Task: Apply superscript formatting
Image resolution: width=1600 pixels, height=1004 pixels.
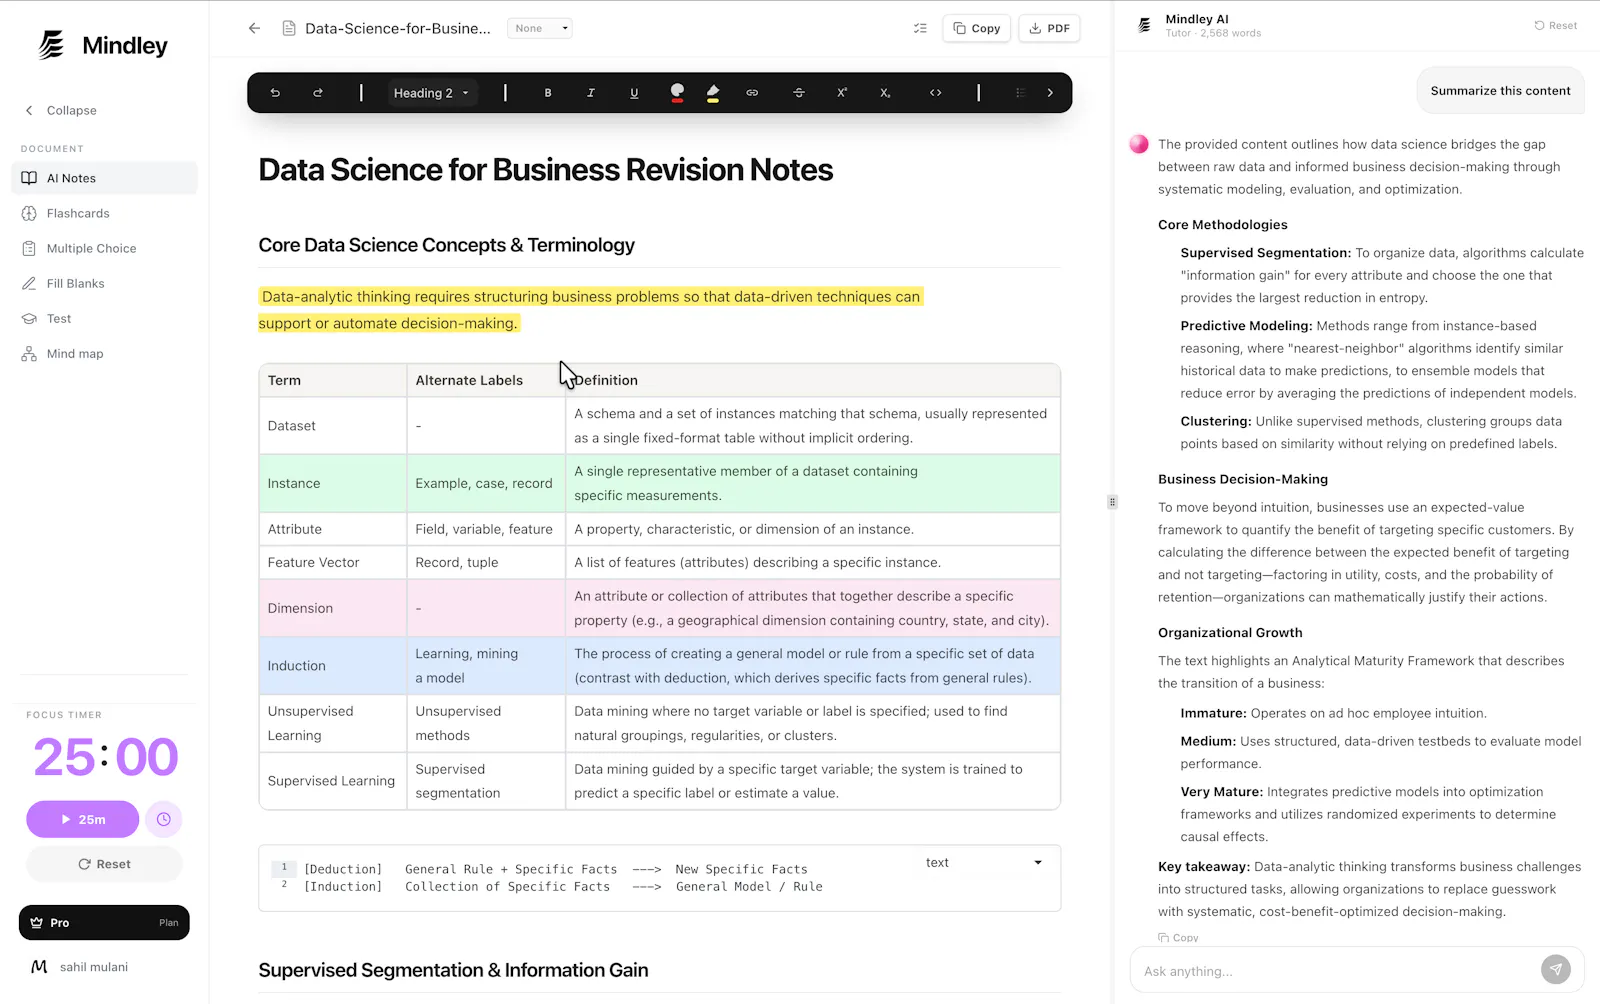Action: (842, 93)
